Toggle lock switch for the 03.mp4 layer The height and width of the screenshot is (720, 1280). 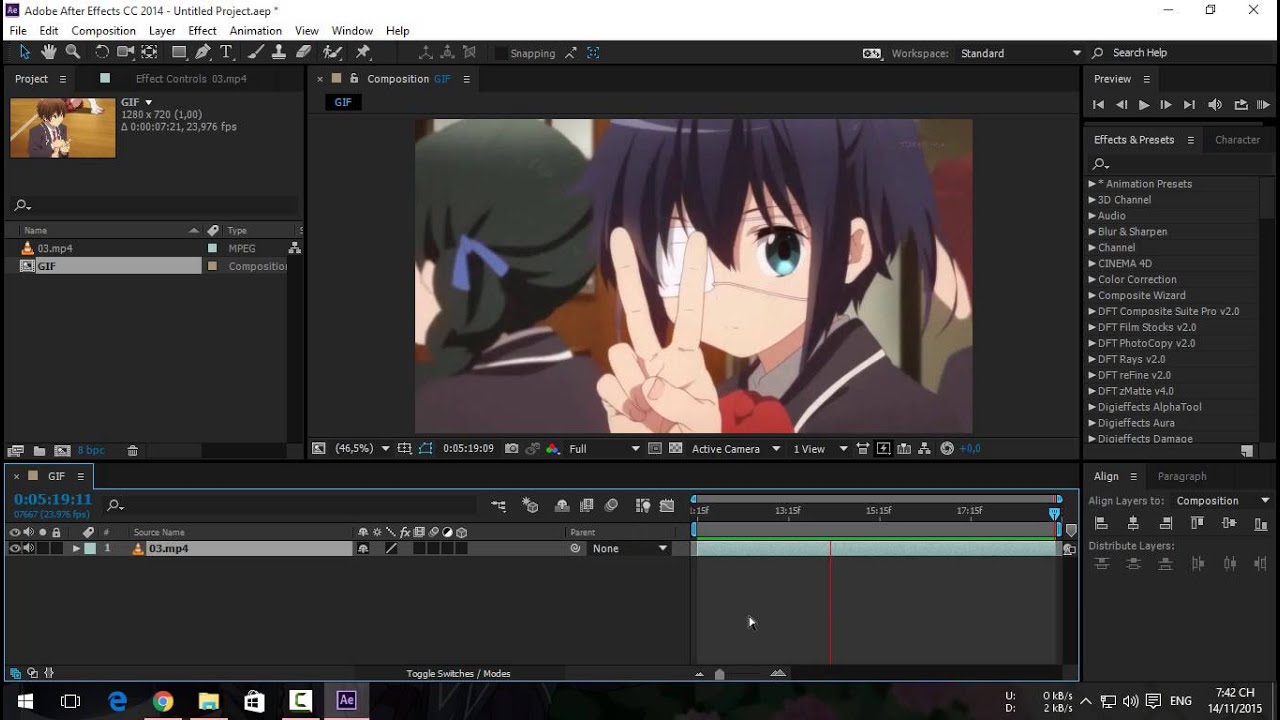[56, 548]
